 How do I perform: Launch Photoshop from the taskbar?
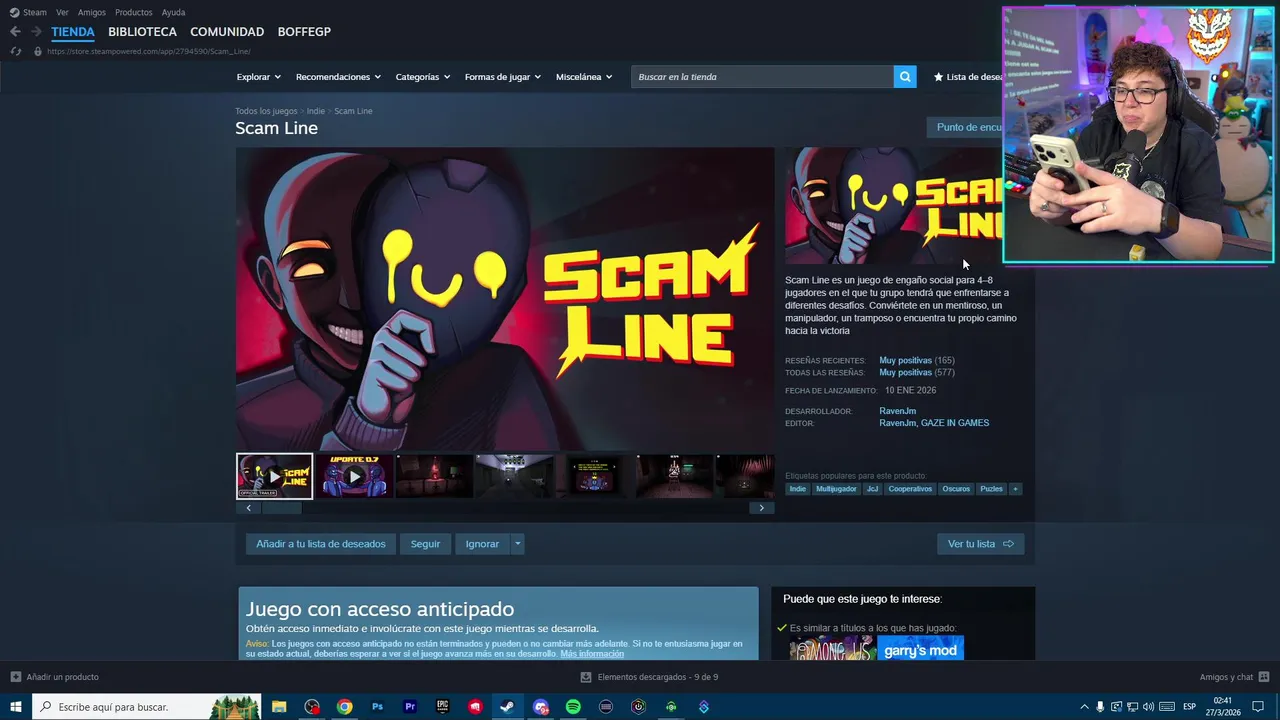pos(377,707)
